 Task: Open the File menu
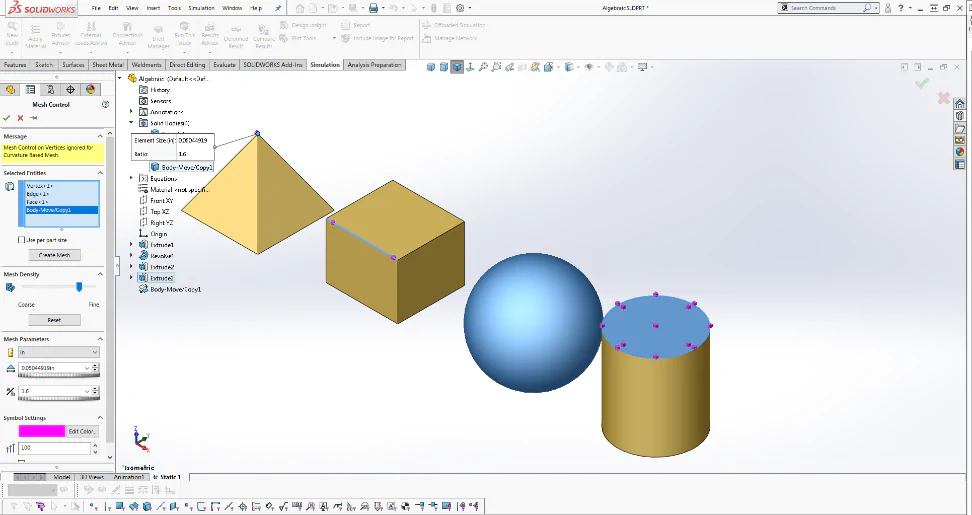(x=96, y=8)
